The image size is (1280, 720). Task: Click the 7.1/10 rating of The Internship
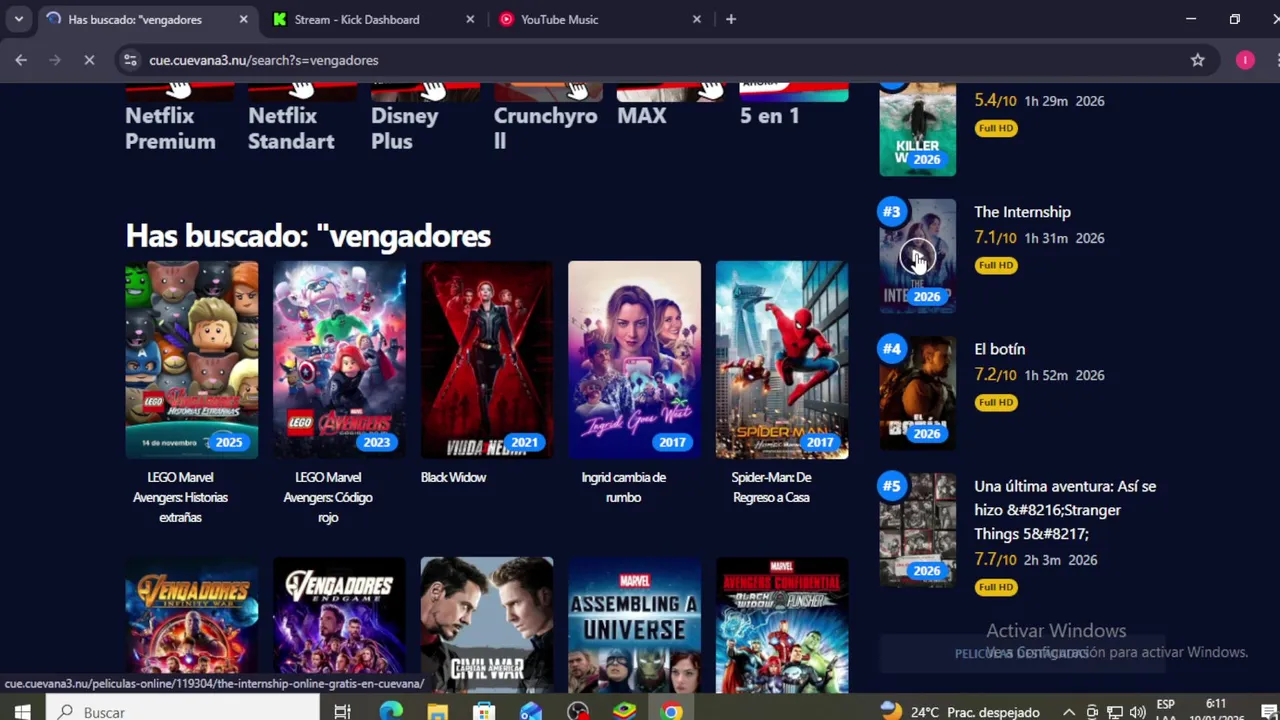click(x=995, y=238)
